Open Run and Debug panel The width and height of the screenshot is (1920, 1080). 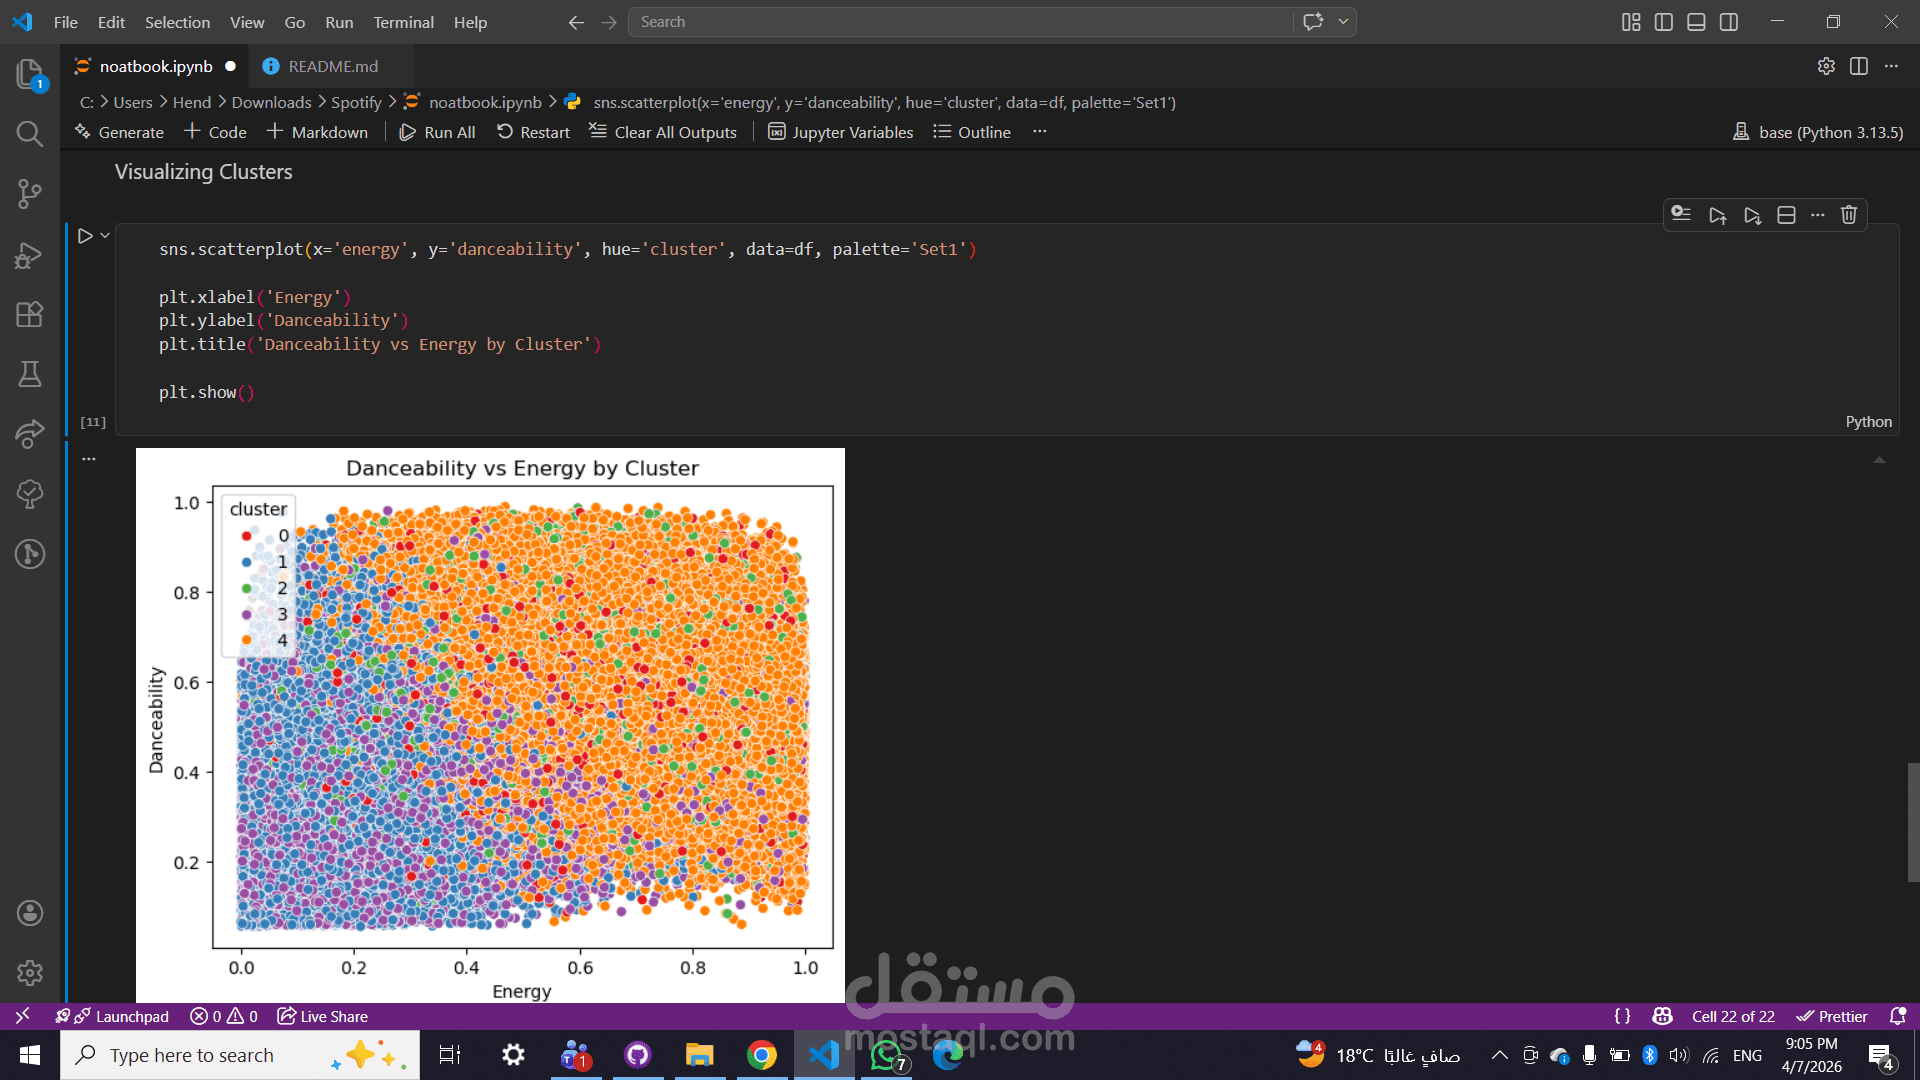(x=30, y=255)
